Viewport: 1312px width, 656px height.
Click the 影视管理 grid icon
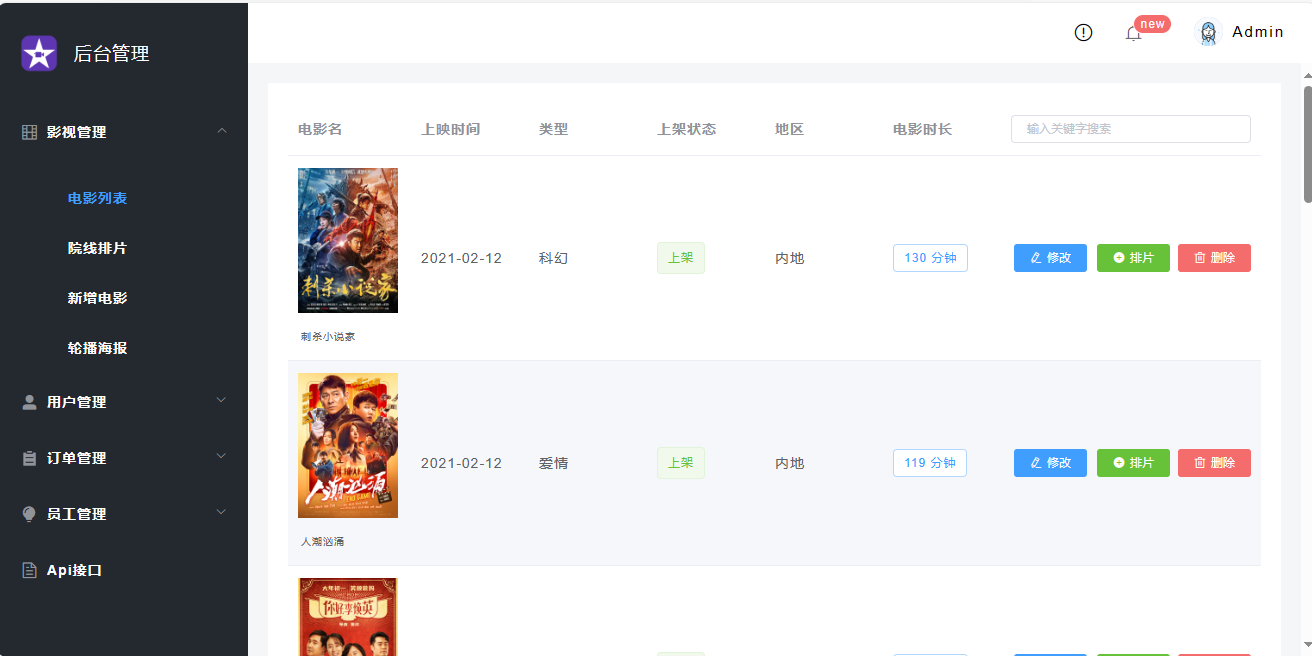(29, 132)
